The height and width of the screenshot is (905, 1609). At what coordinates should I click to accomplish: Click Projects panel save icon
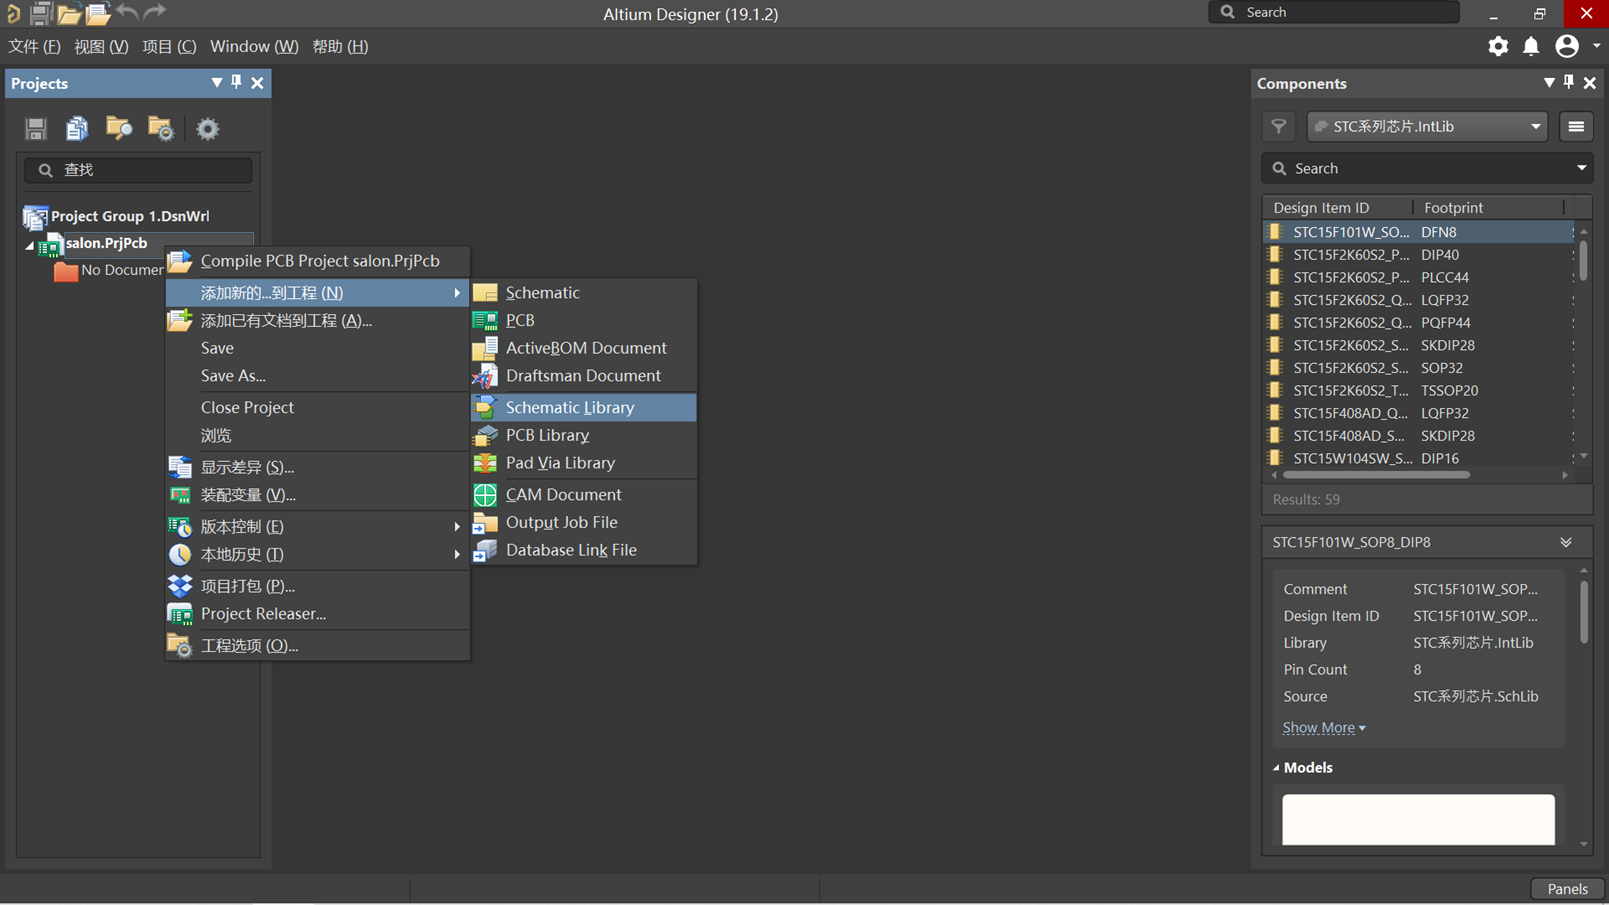(x=36, y=128)
